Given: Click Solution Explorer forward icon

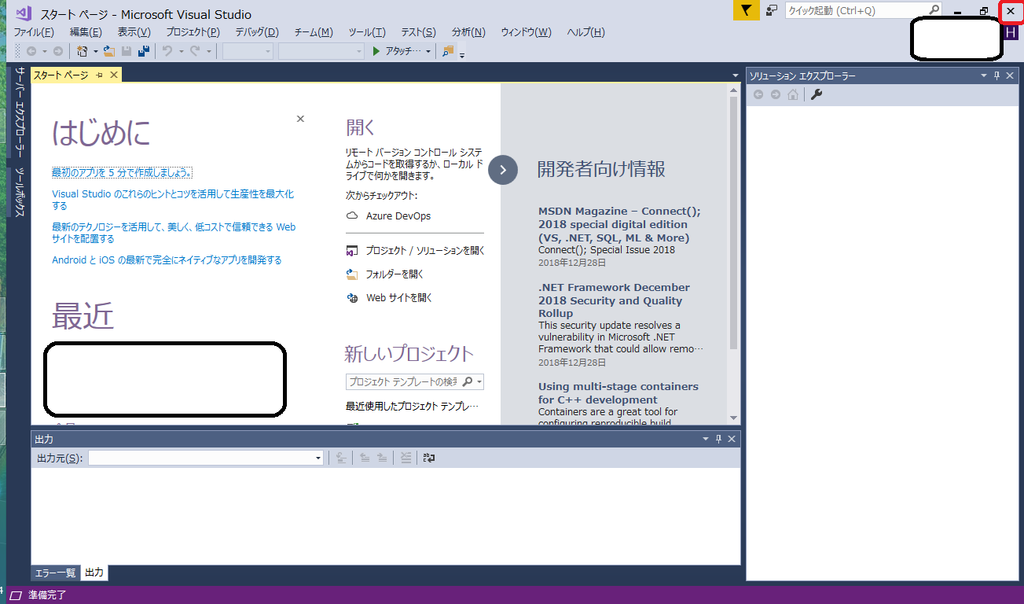Looking at the screenshot, I should pos(775,95).
